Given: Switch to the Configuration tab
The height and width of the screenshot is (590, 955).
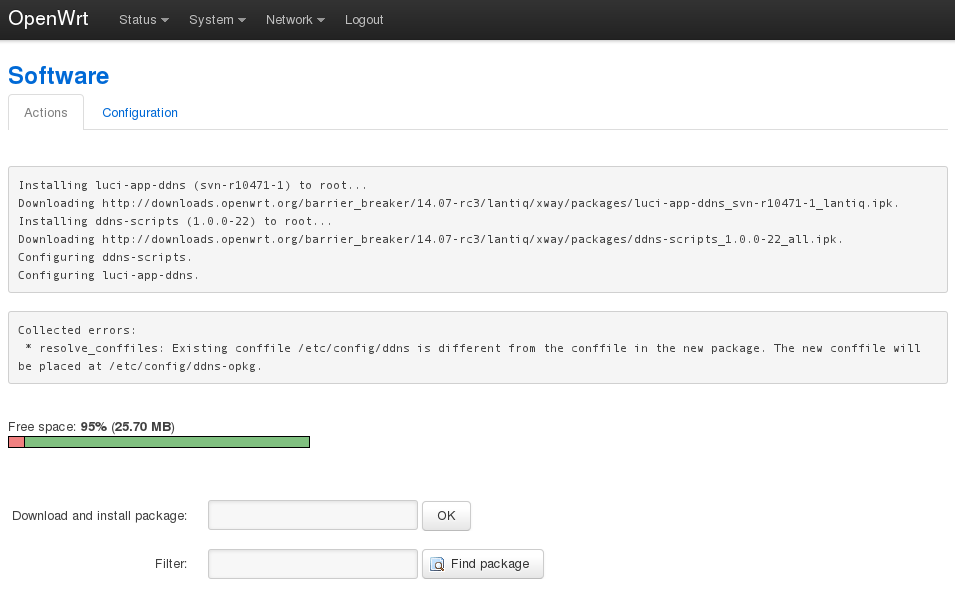Looking at the screenshot, I should [140, 113].
